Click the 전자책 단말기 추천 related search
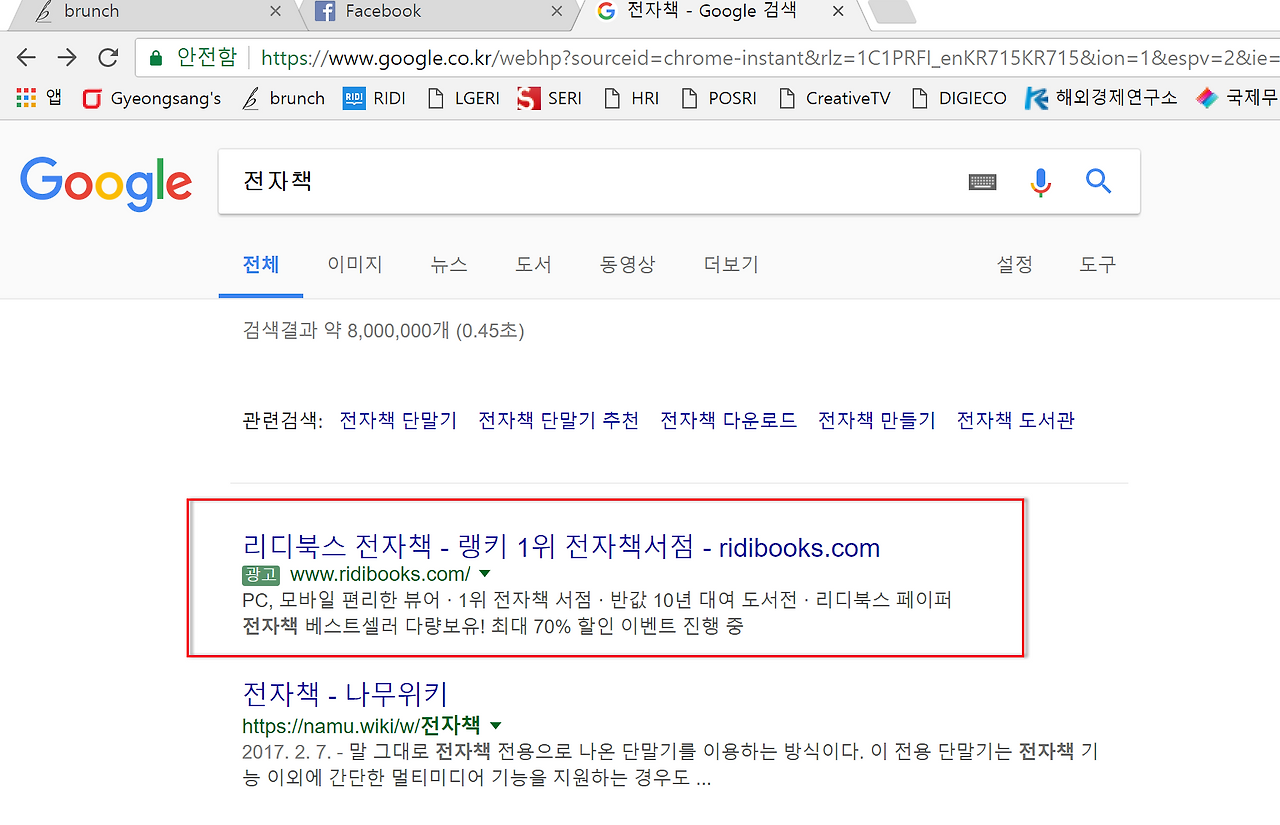Viewport: 1280px width, 825px height. [558, 420]
